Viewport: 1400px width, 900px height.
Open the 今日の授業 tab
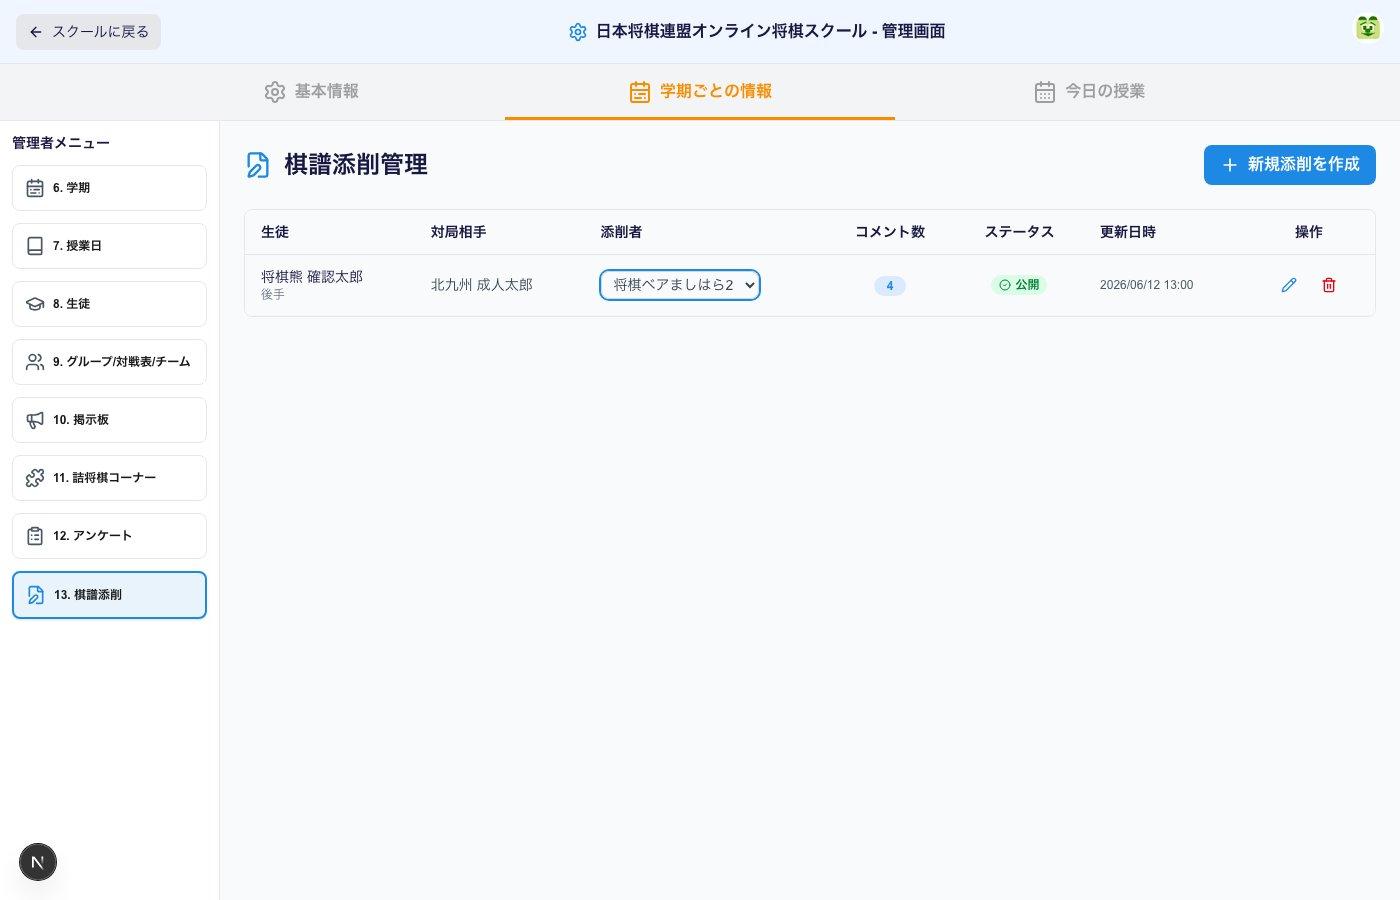[1089, 92]
